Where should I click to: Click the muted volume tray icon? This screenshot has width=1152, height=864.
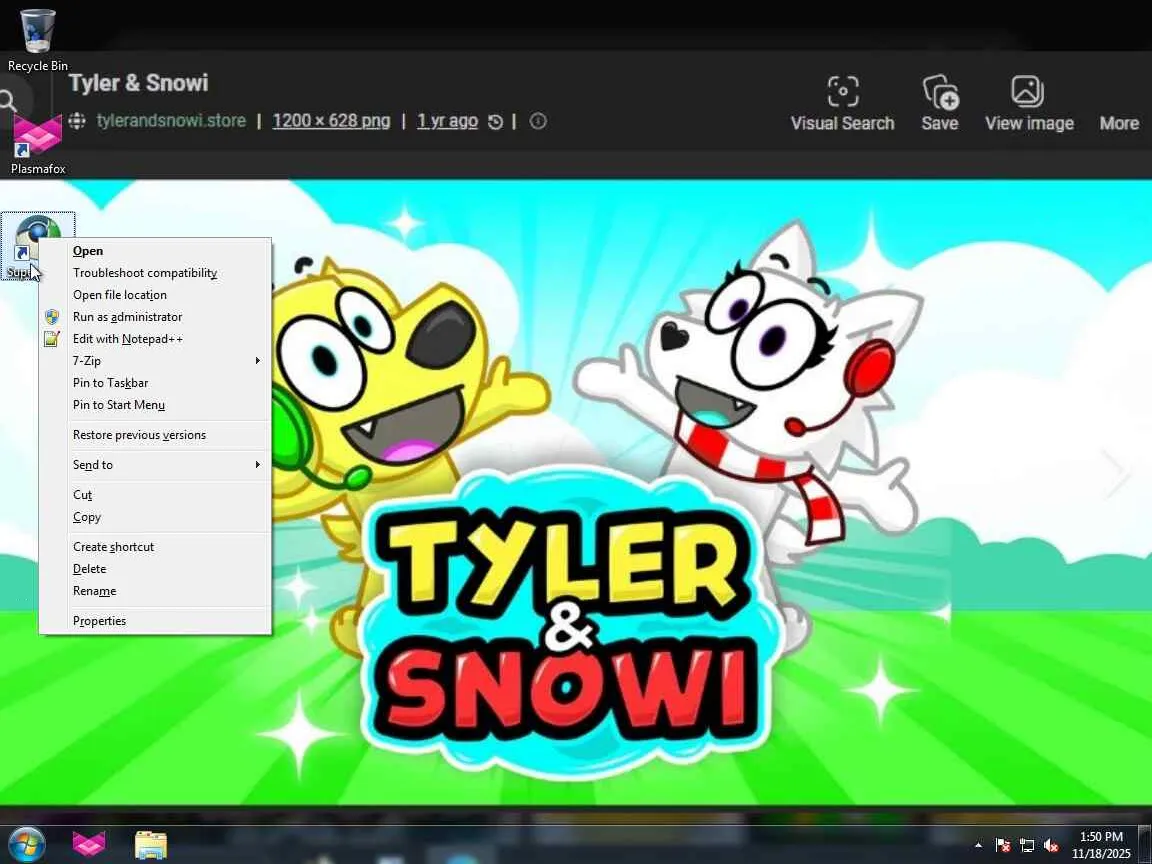[x=1051, y=846]
